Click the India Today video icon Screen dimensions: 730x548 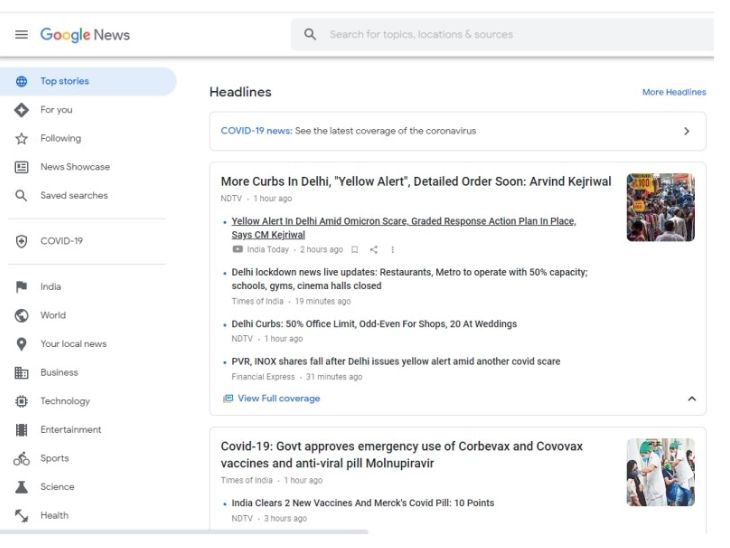[237, 249]
